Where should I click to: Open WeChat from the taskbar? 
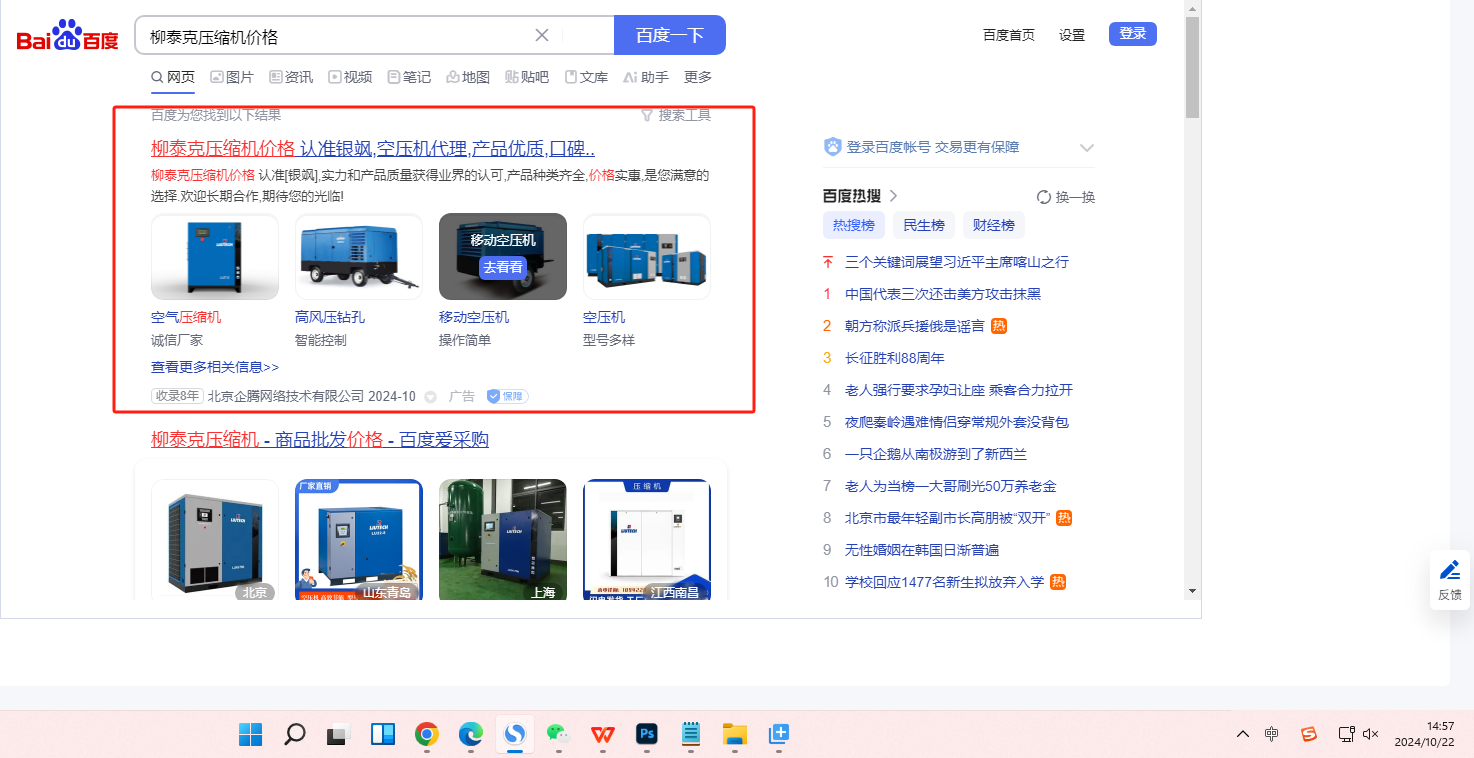tap(558, 734)
